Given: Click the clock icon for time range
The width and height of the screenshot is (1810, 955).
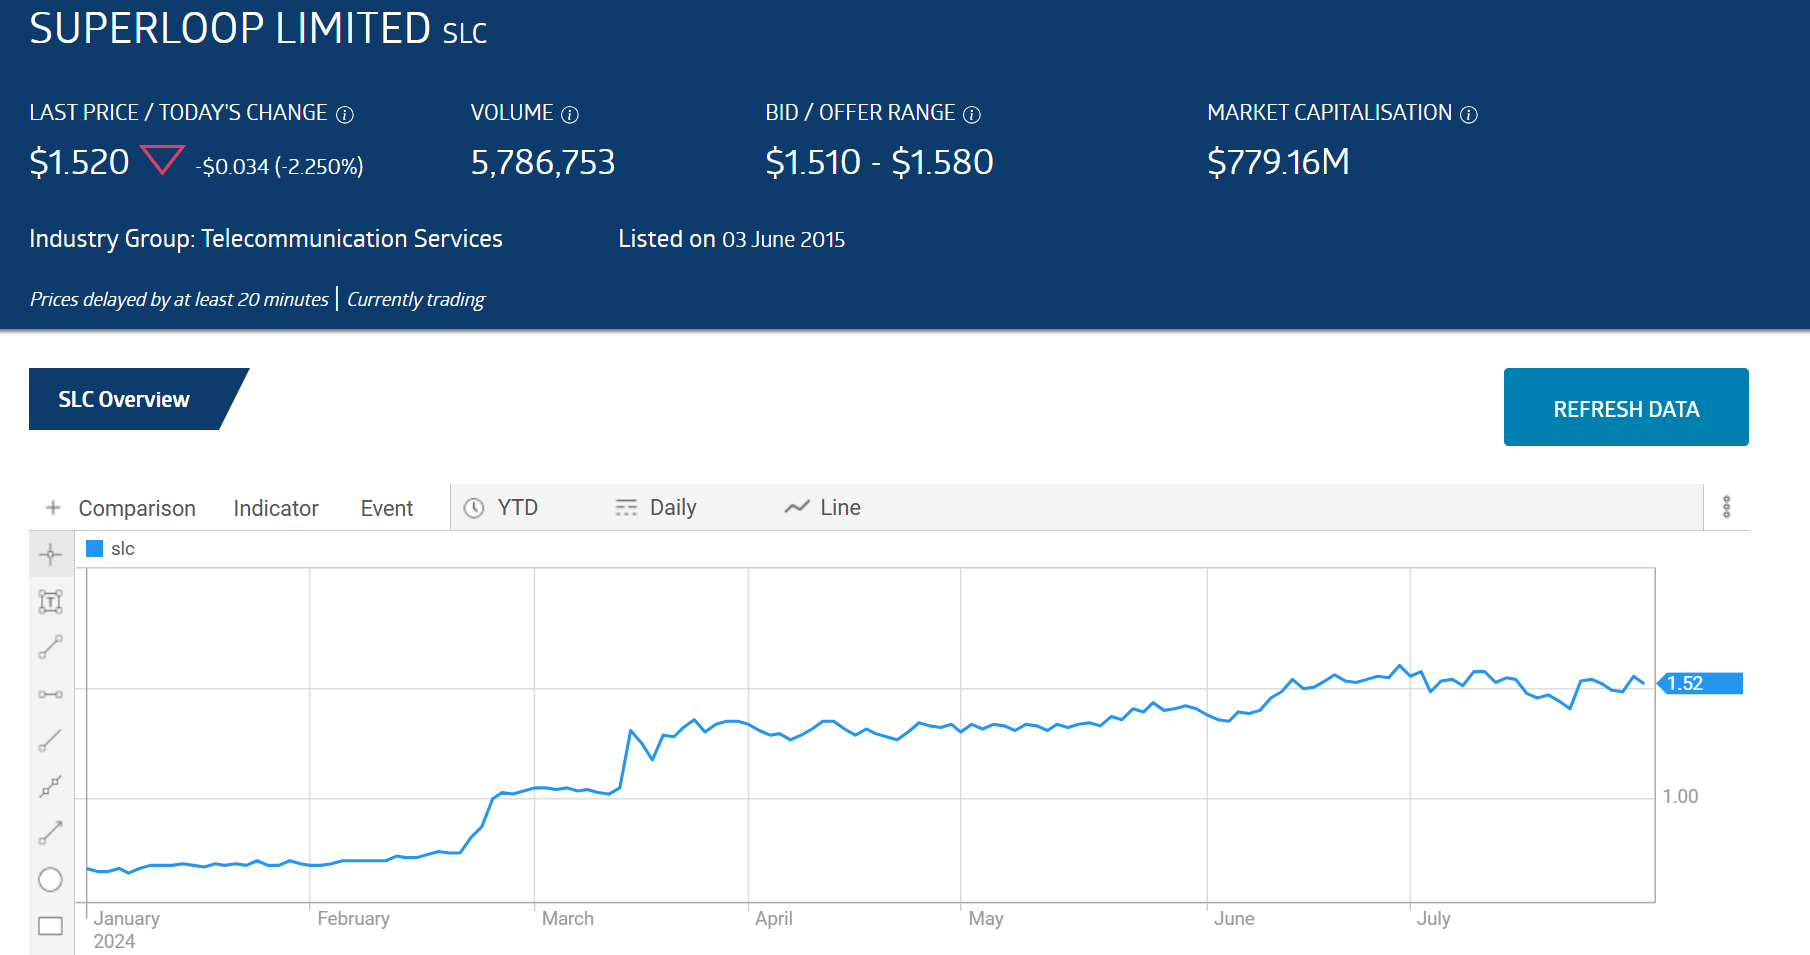Looking at the screenshot, I should [x=475, y=508].
